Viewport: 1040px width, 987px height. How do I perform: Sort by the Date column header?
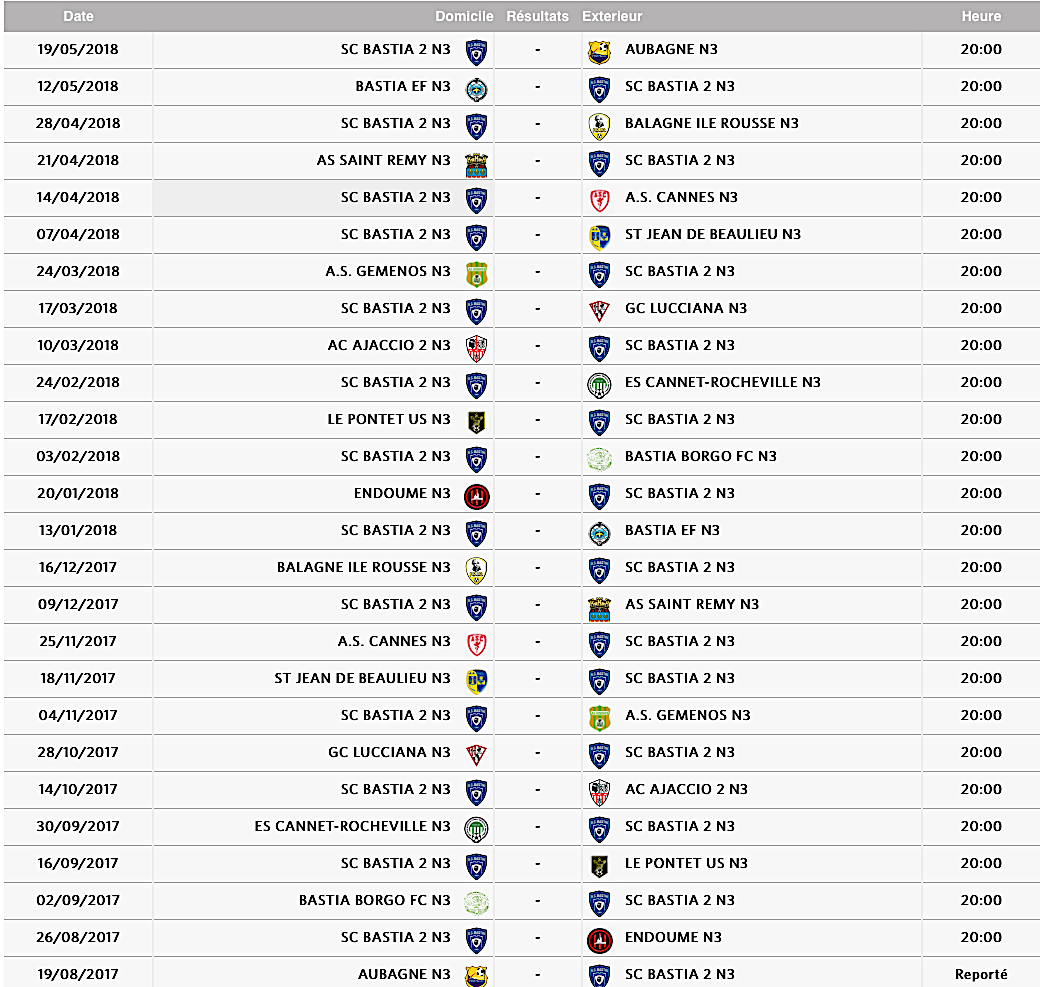[79, 16]
